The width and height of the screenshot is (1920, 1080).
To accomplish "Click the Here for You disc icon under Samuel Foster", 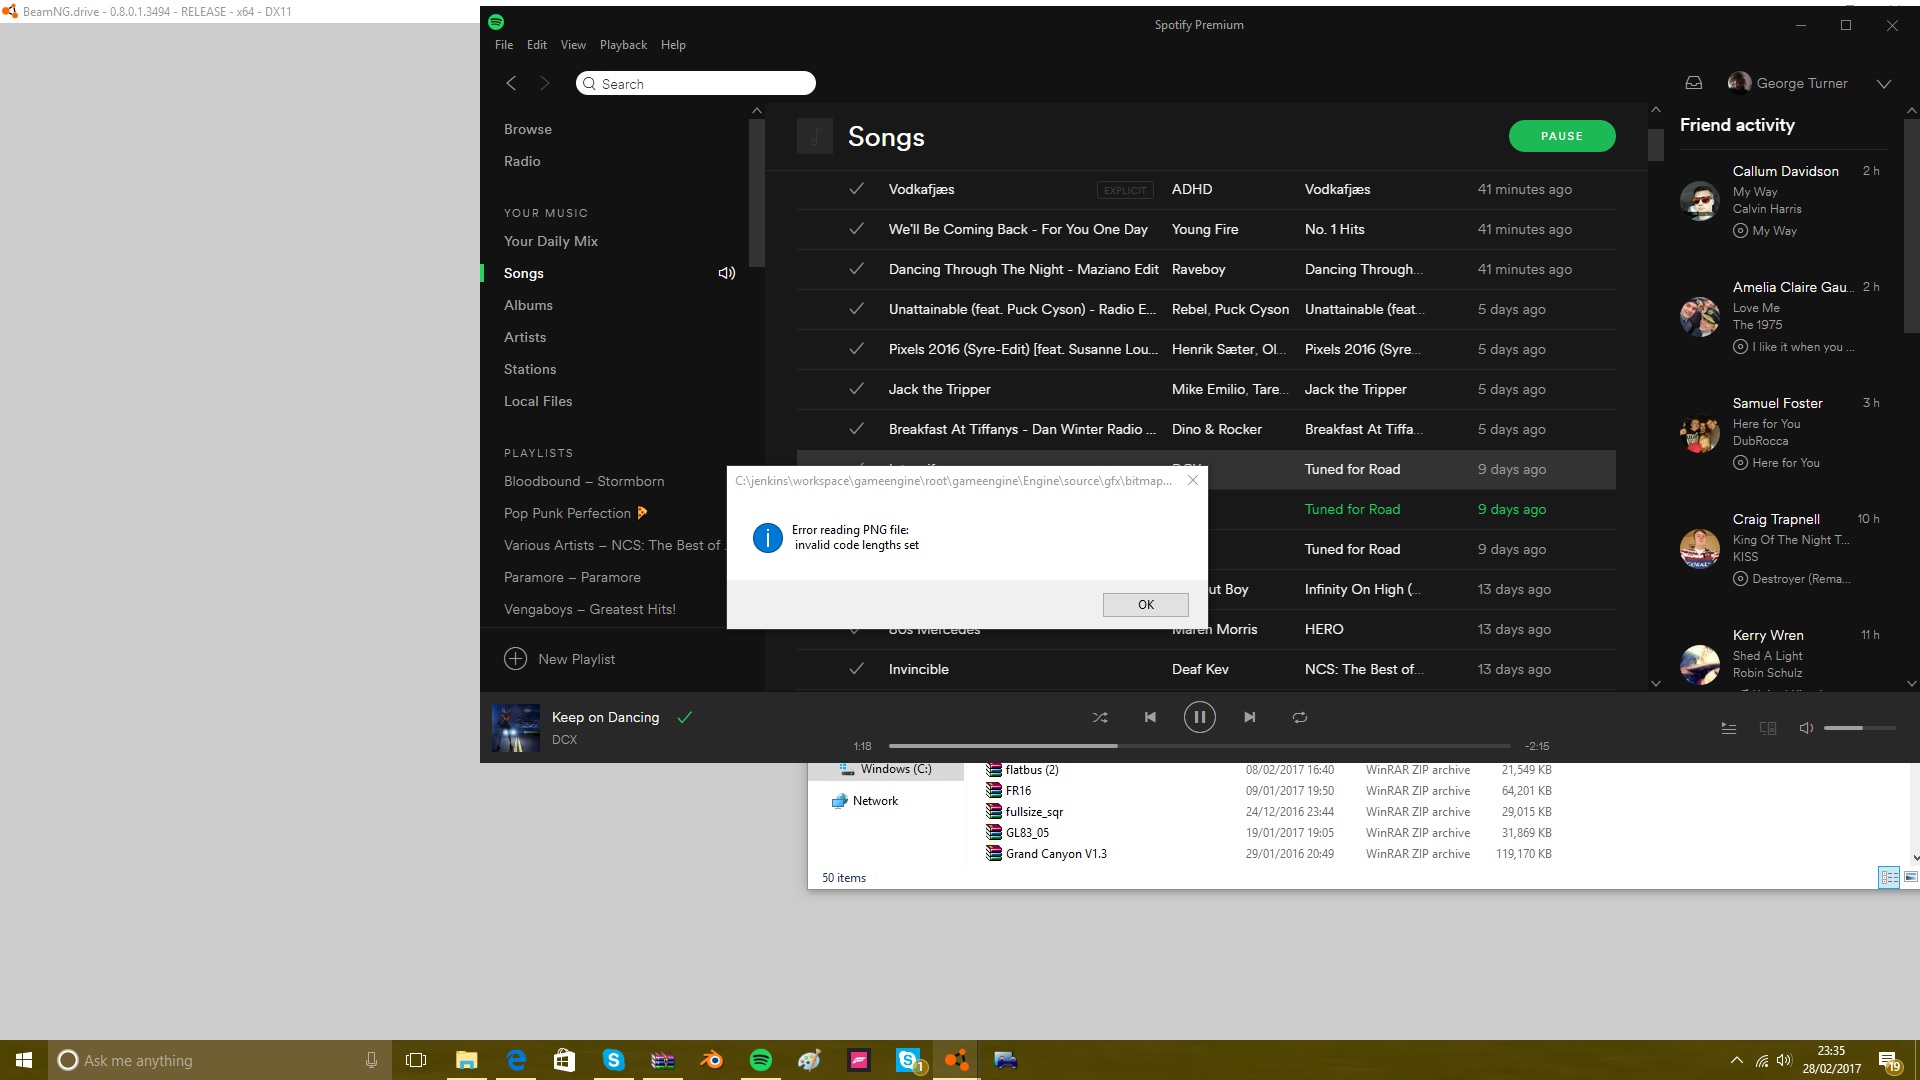I will click(1740, 463).
